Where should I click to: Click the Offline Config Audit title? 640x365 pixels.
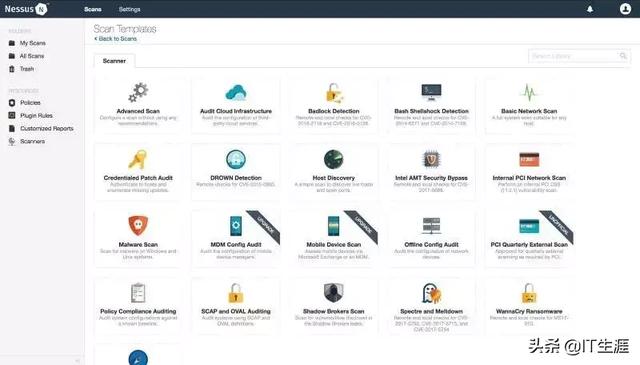(431, 245)
